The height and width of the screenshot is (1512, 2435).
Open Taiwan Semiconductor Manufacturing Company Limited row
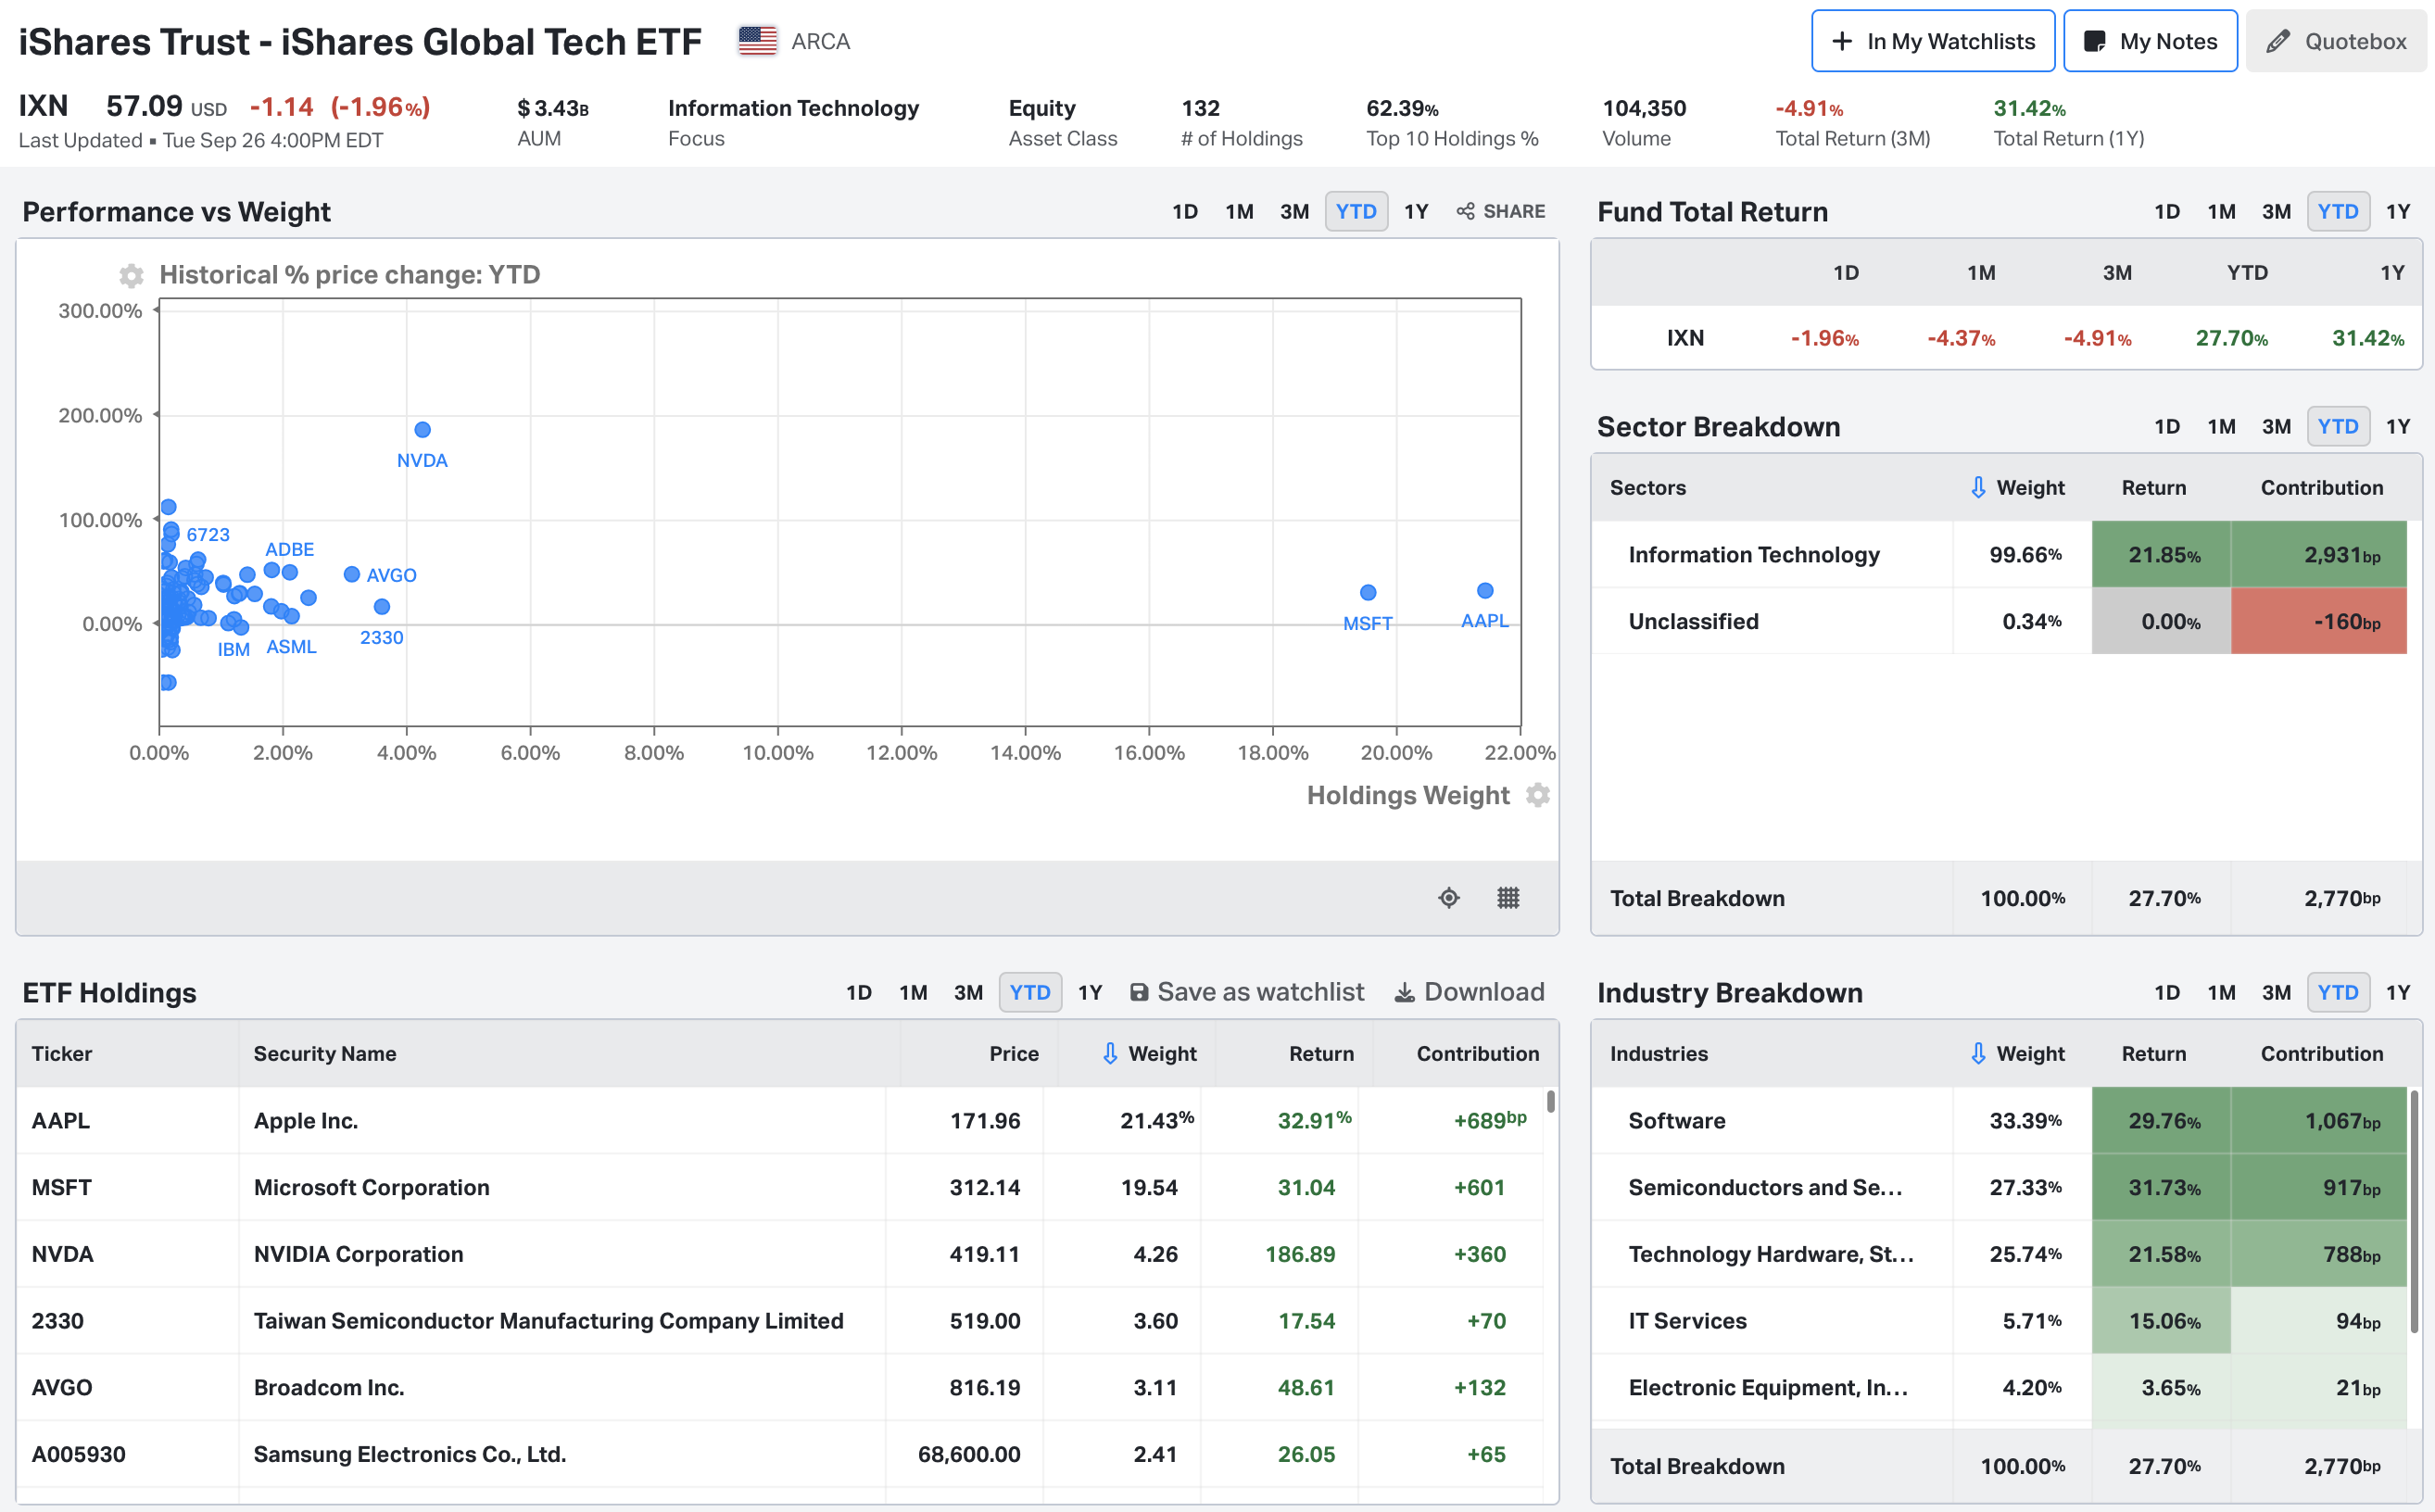point(780,1320)
